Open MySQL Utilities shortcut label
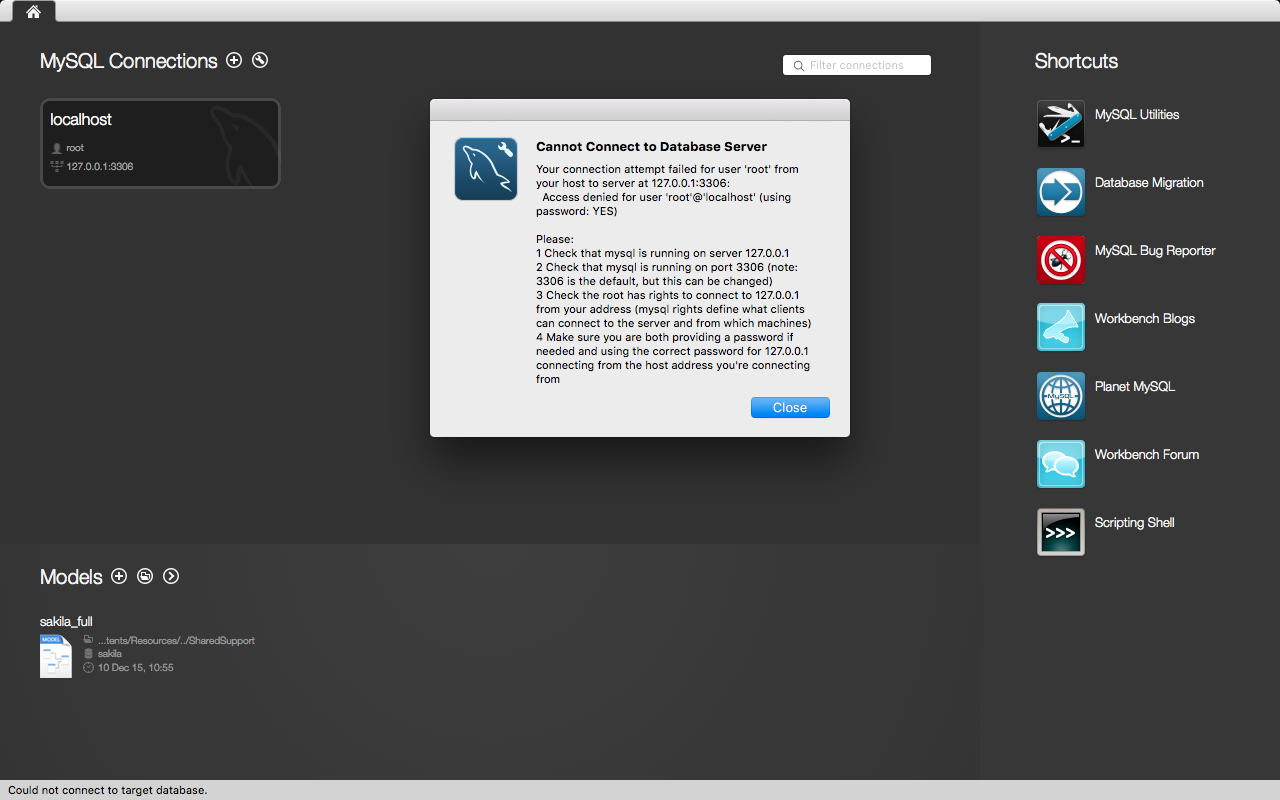The width and height of the screenshot is (1280, 800). click(x=1137, y=115)
